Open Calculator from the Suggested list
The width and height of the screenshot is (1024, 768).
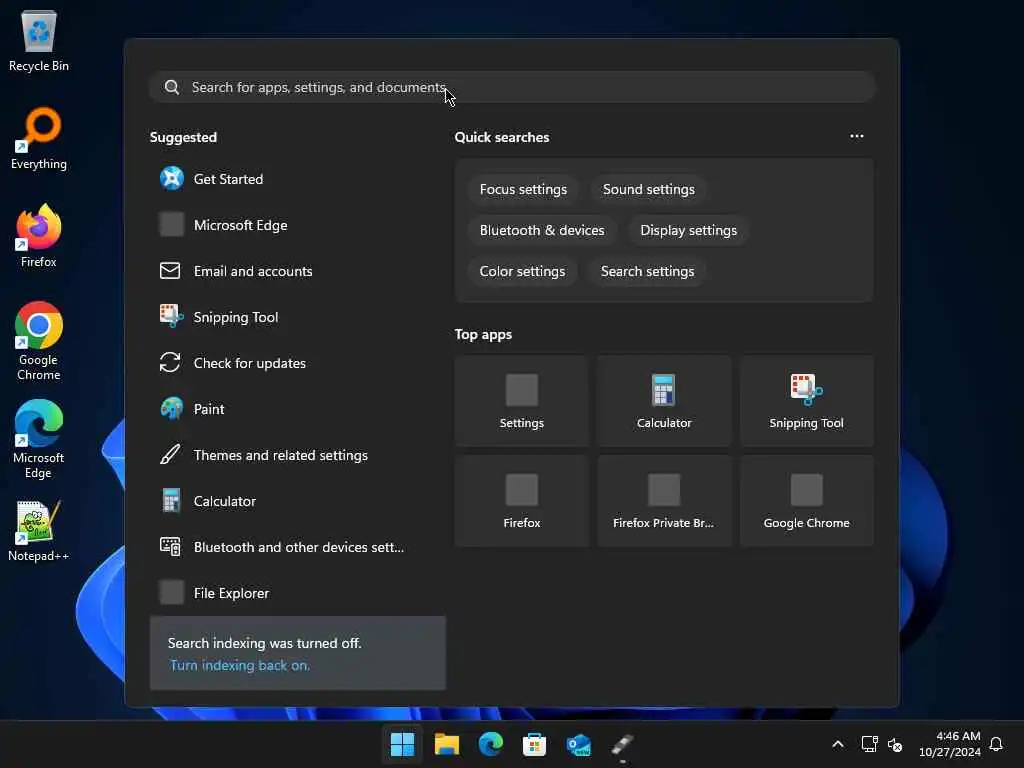[x=297, y=501]
